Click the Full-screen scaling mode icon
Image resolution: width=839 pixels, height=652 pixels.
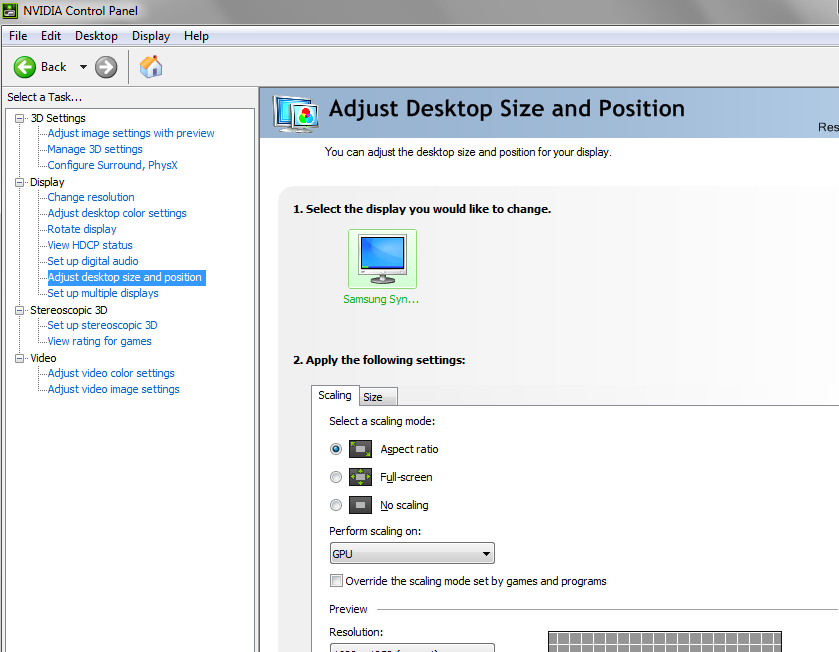360,477
